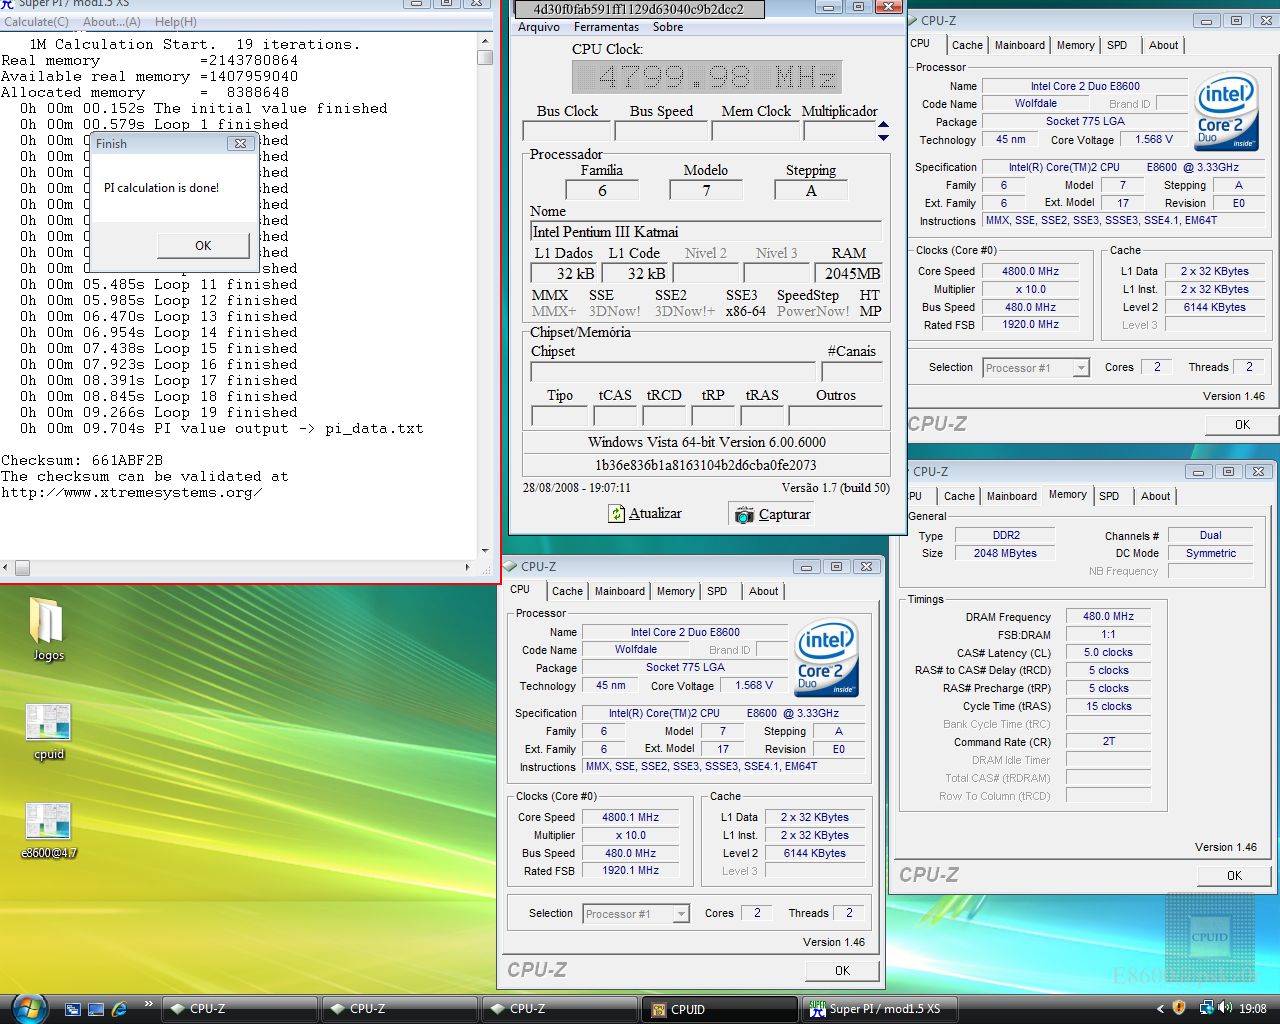Open the Jogos folder on the desktop

pos(47,630)
